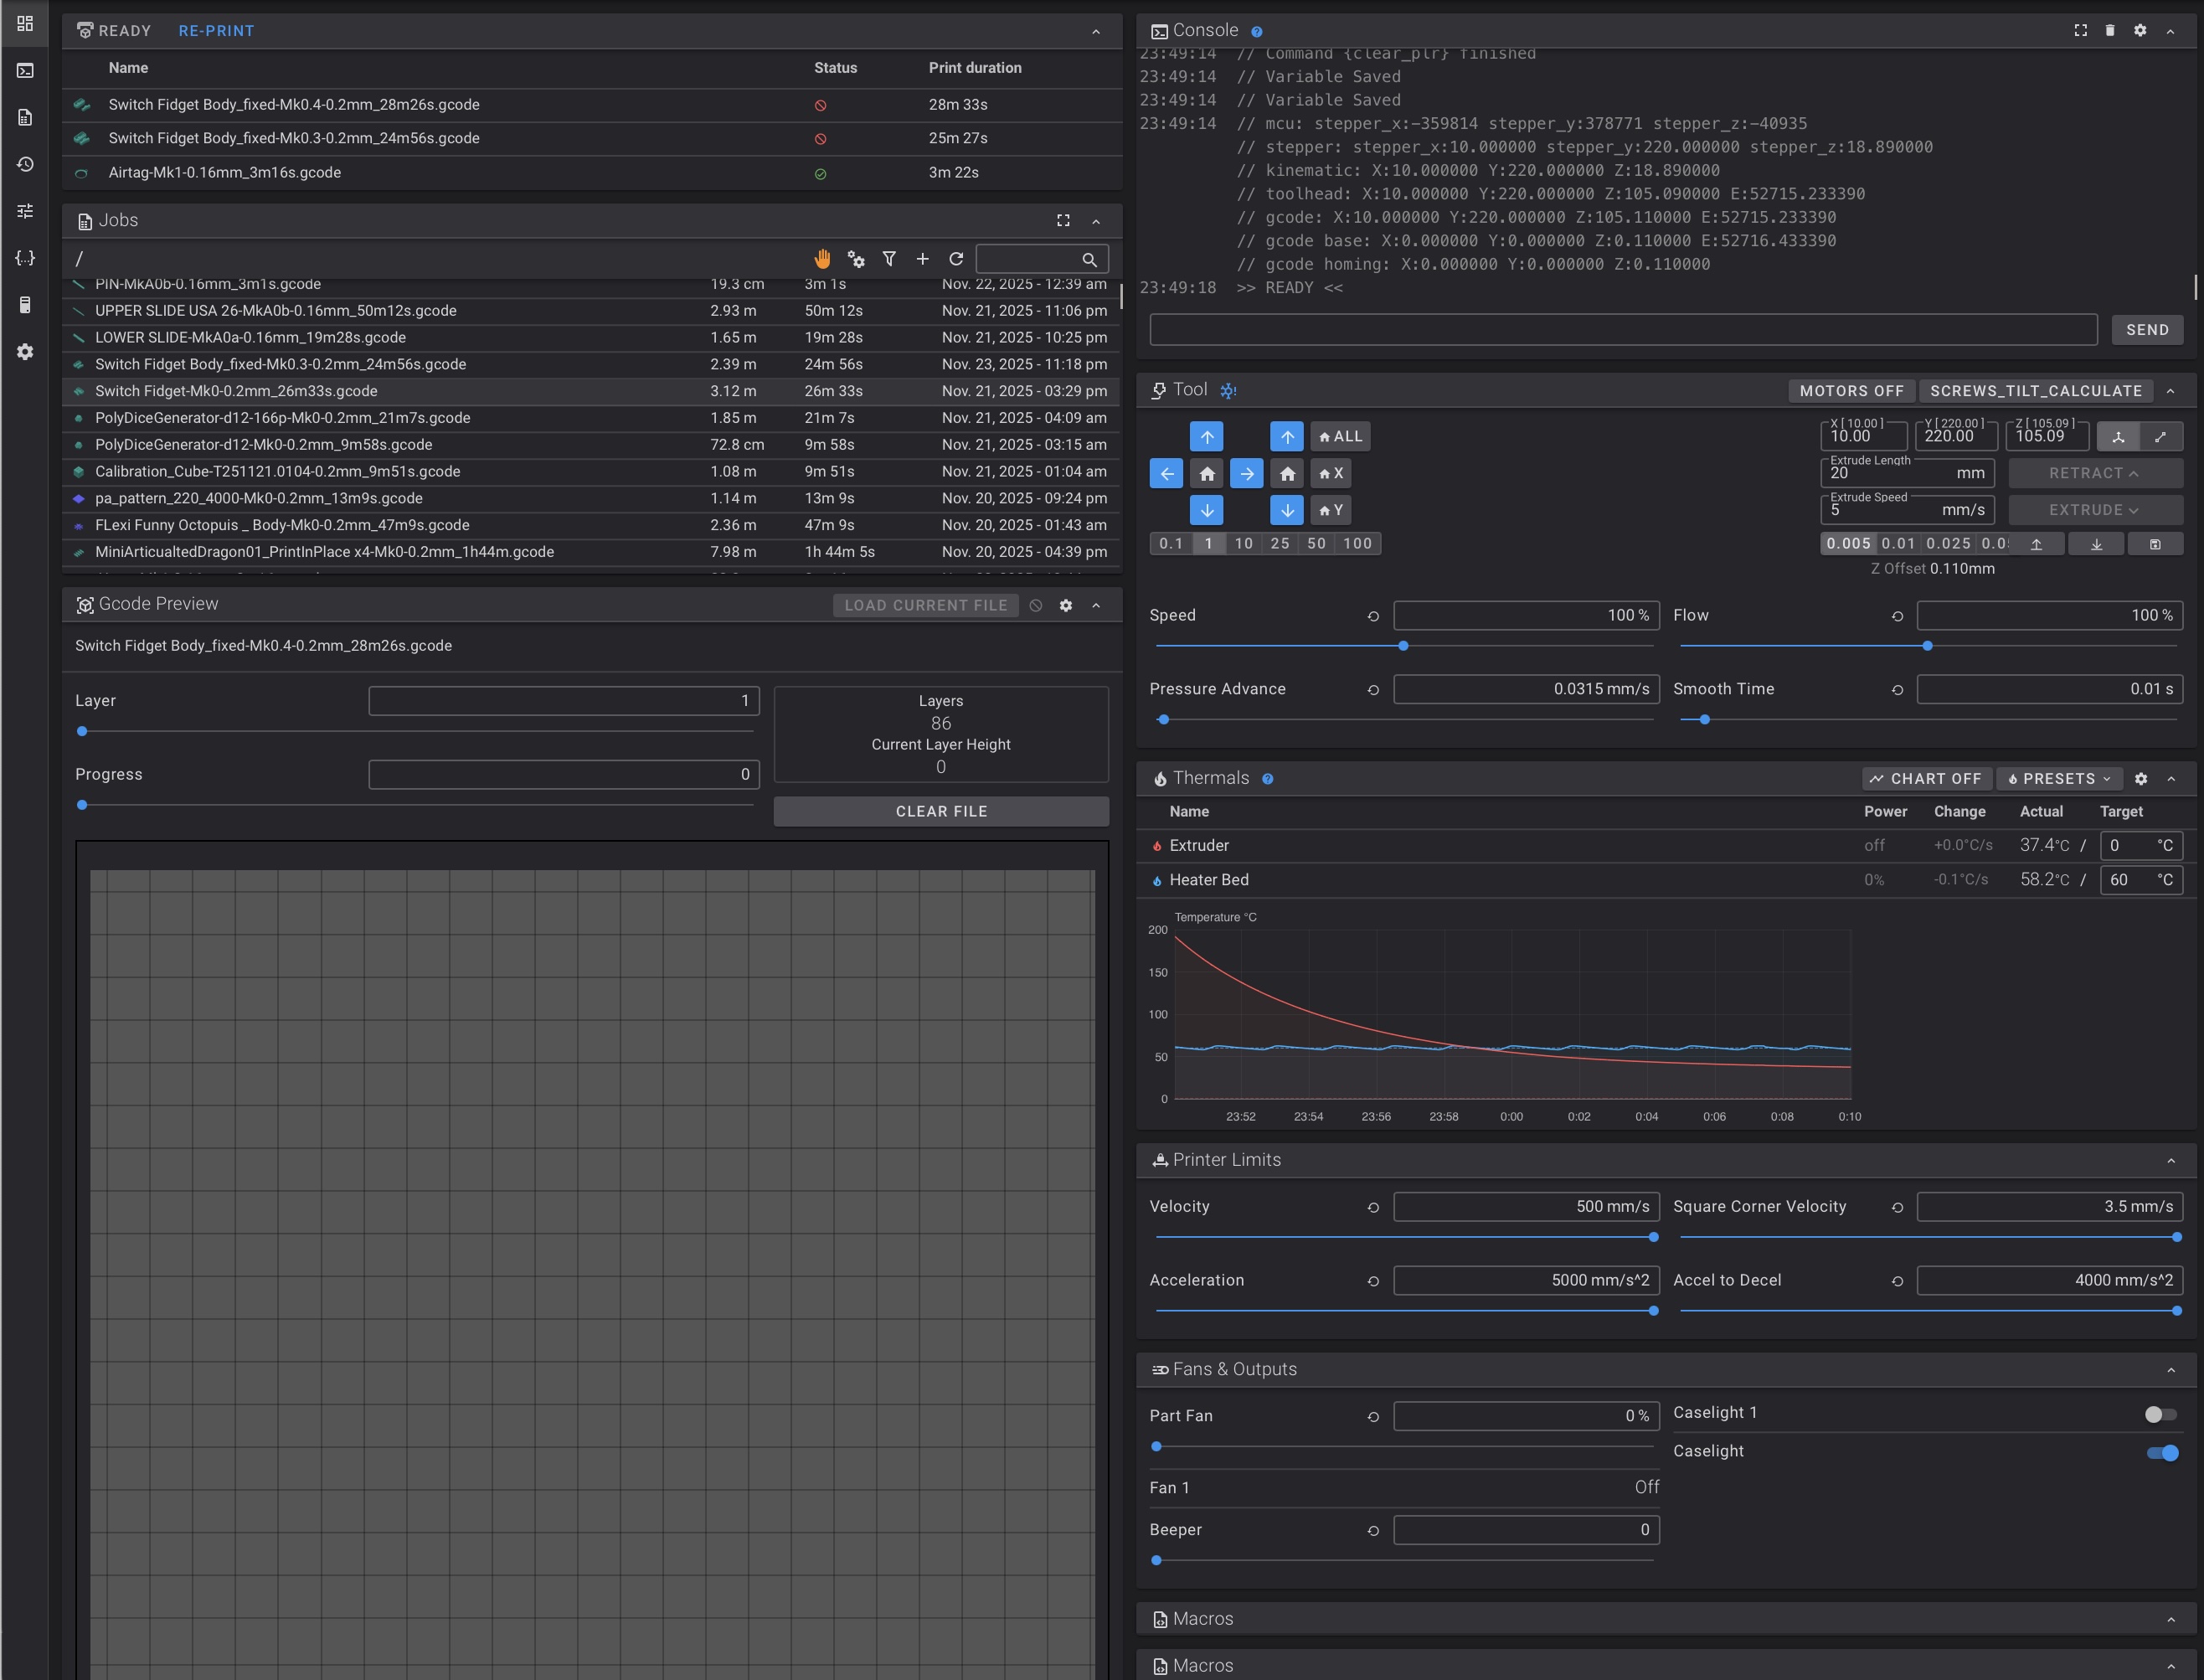Viewport: 2204px width, 1680px height.
Task: Home all axes with ALL button
Action: pos(1340,436)
